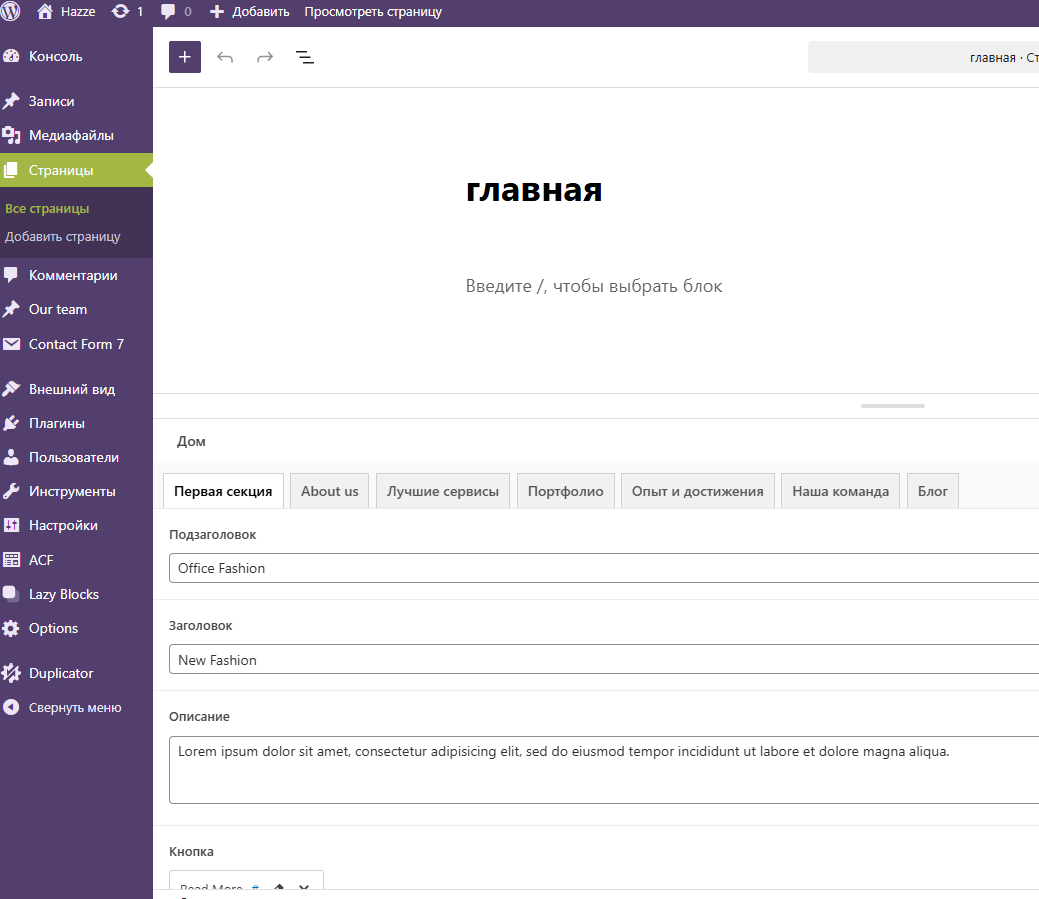Screen dimensions: 1039x899
Task: Switch to the Наша команда tab
Action: (x=840, y=491)
